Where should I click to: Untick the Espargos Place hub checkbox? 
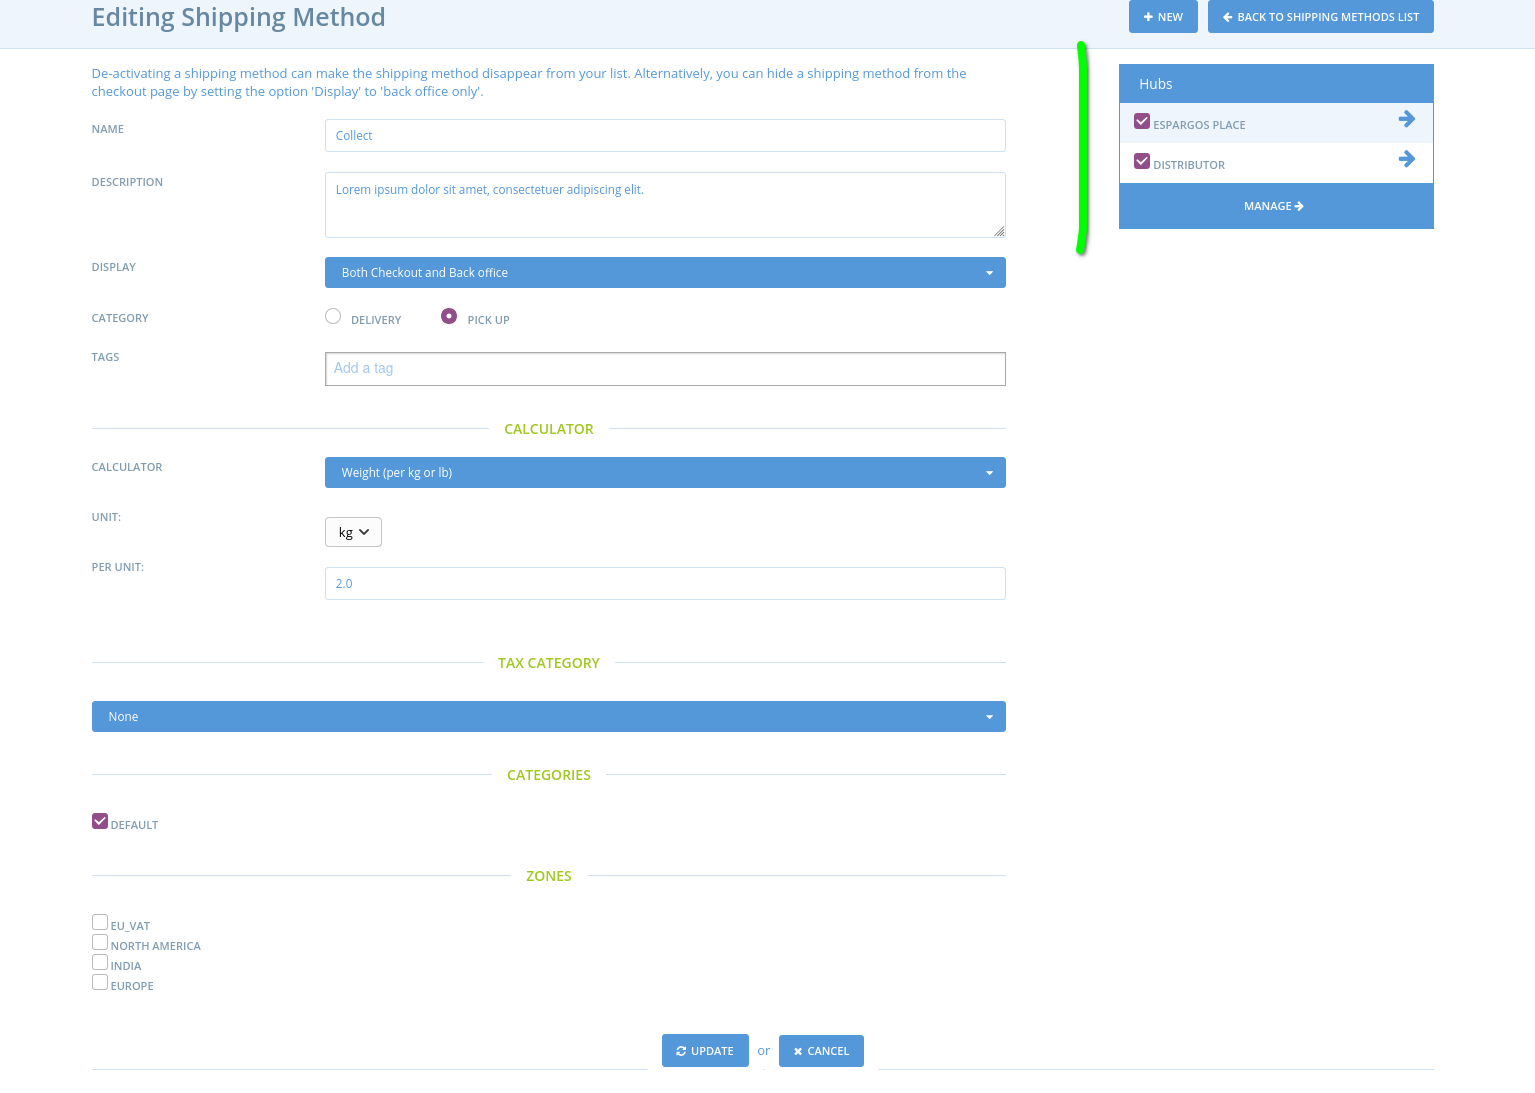[x=1142, y=121]
